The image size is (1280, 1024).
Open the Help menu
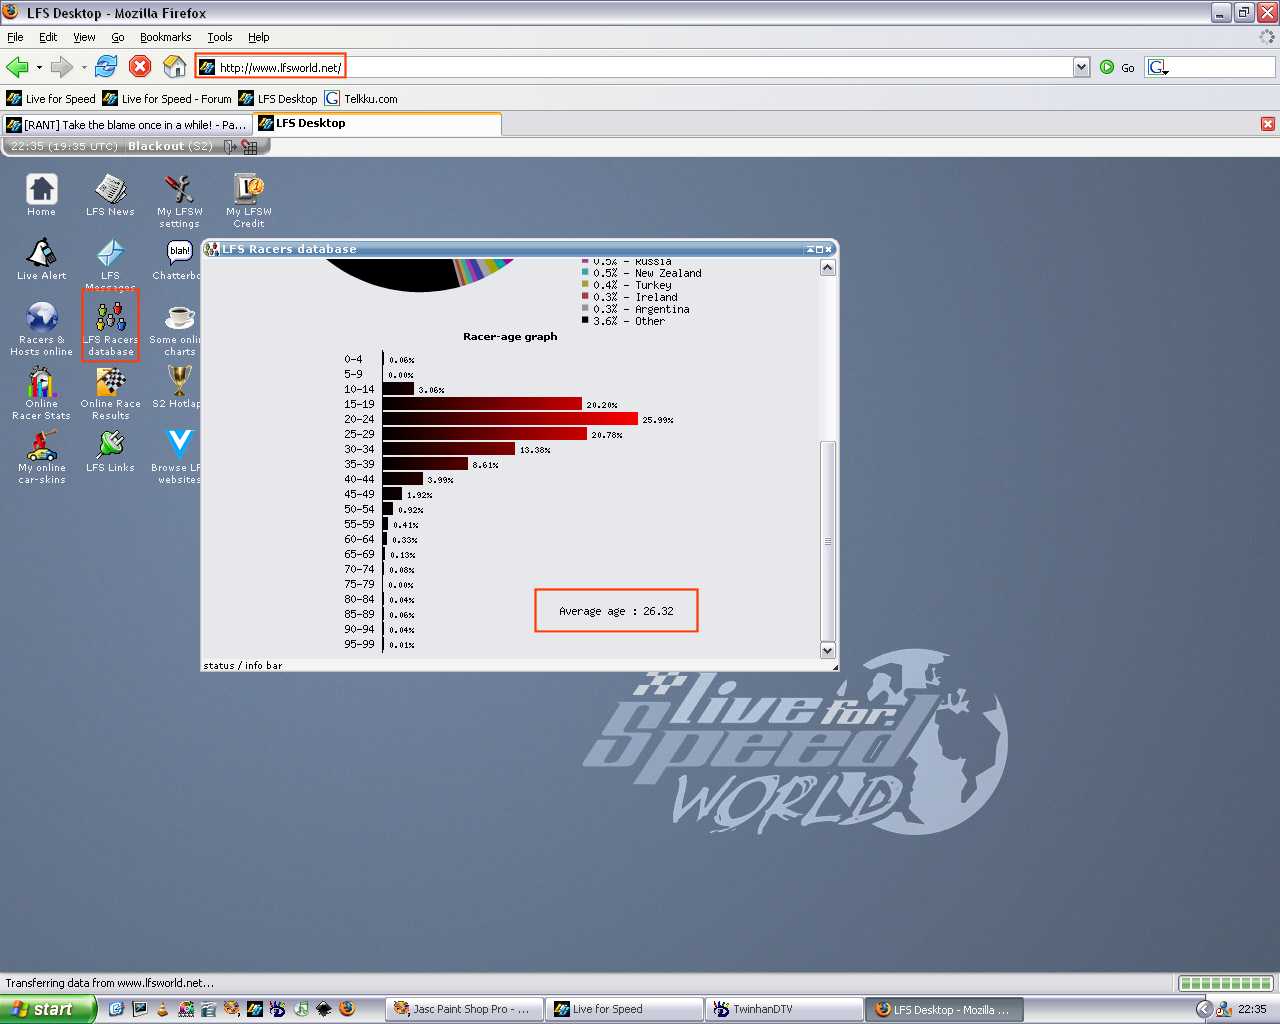(259, 37)
